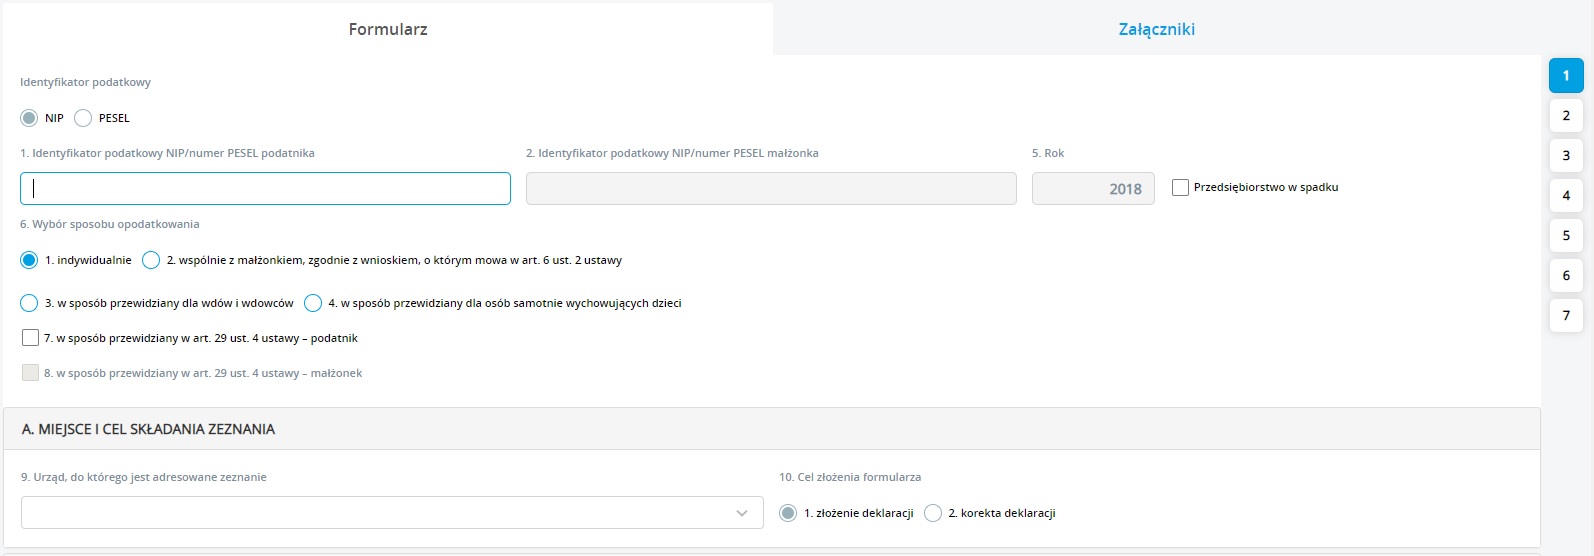Select 1. złożenie deklaracji radio option

click(x=788, y=513)
